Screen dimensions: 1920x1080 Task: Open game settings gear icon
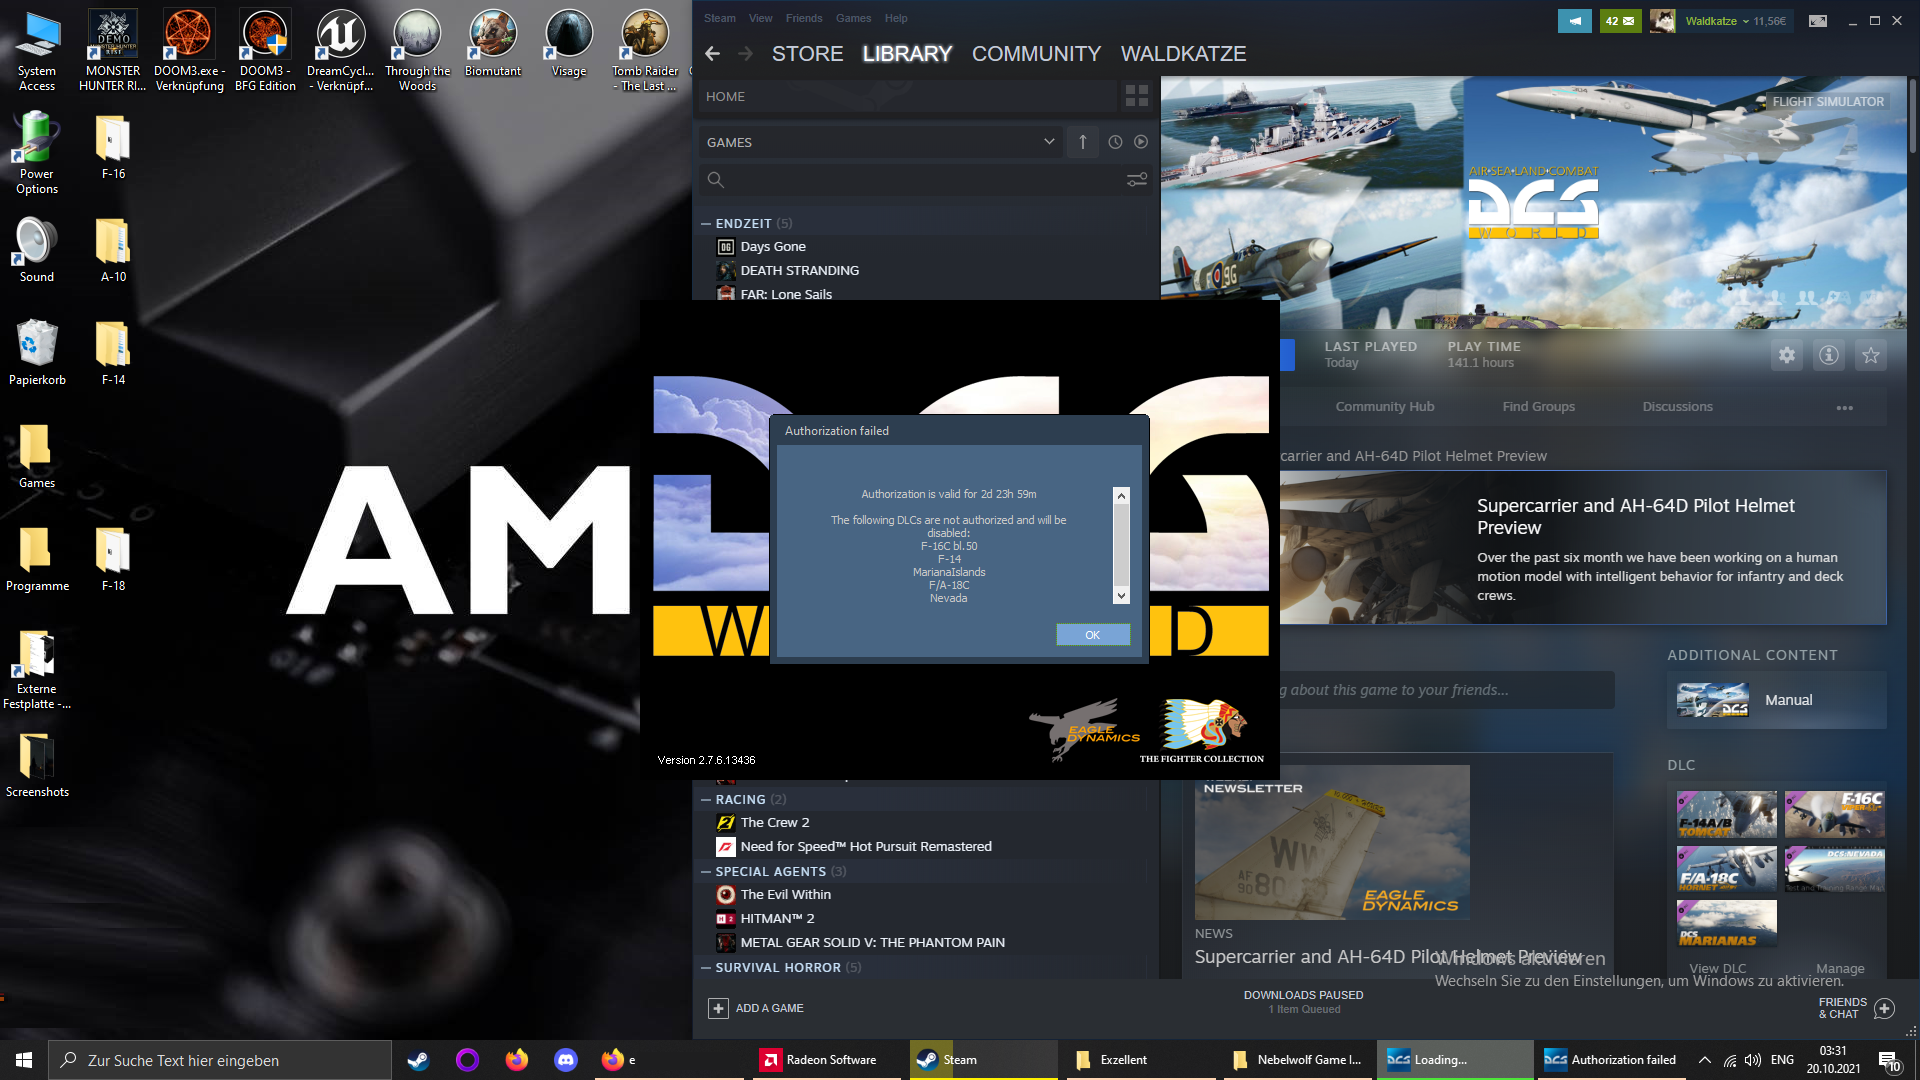[x=1787, y=355]
